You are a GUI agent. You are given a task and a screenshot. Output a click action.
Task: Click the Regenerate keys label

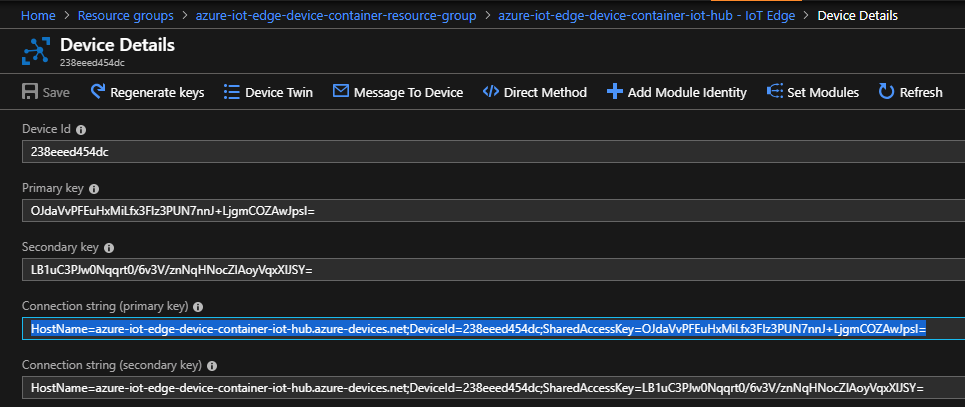coord(157,92)
